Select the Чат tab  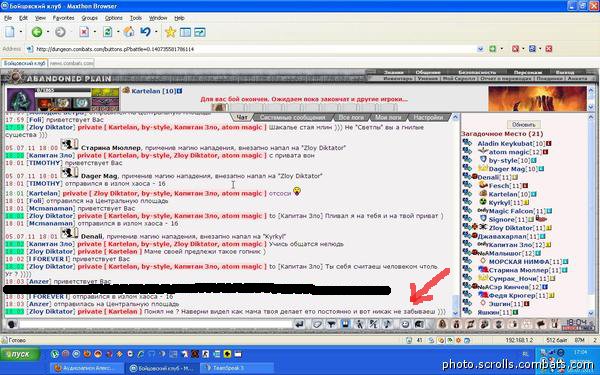point(242,117)
